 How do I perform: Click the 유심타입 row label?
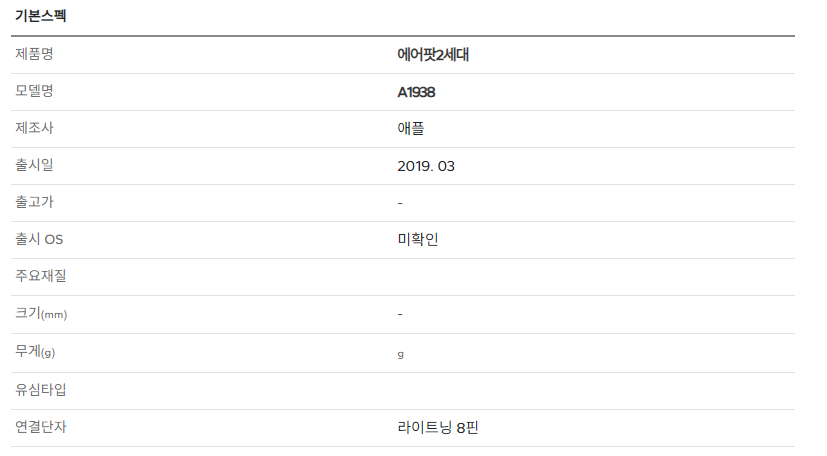click(x=41, y=390)
